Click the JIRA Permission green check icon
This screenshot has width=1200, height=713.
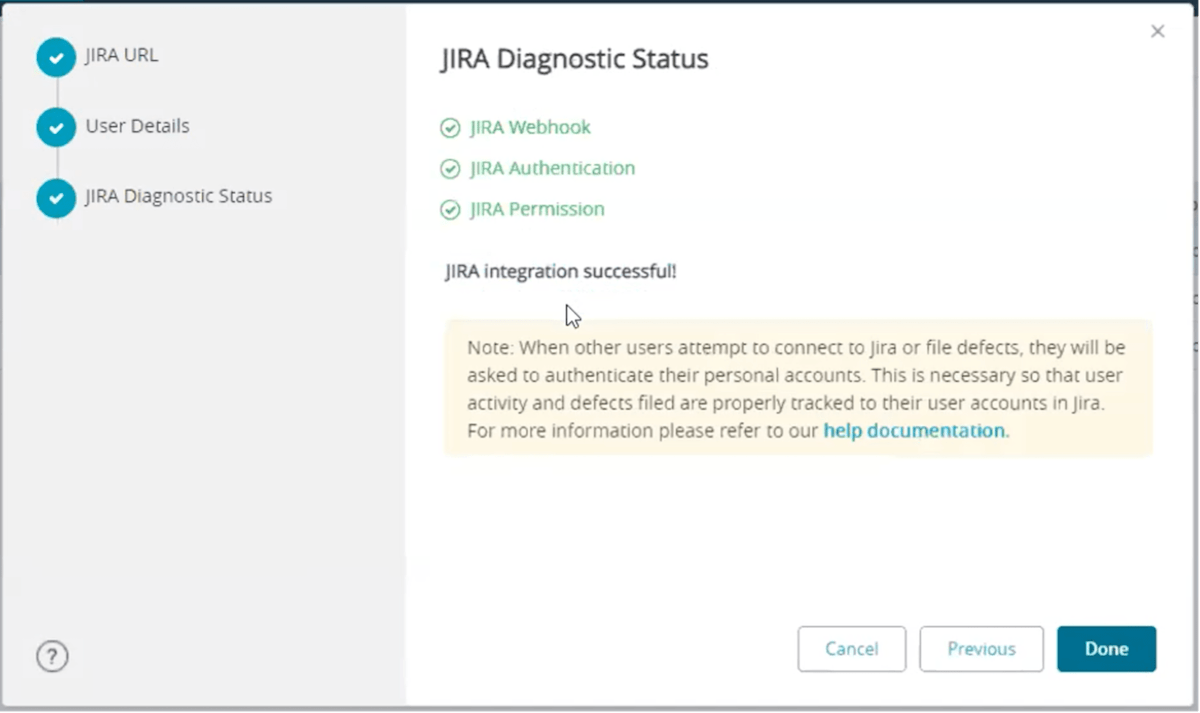tap(450, 210)
